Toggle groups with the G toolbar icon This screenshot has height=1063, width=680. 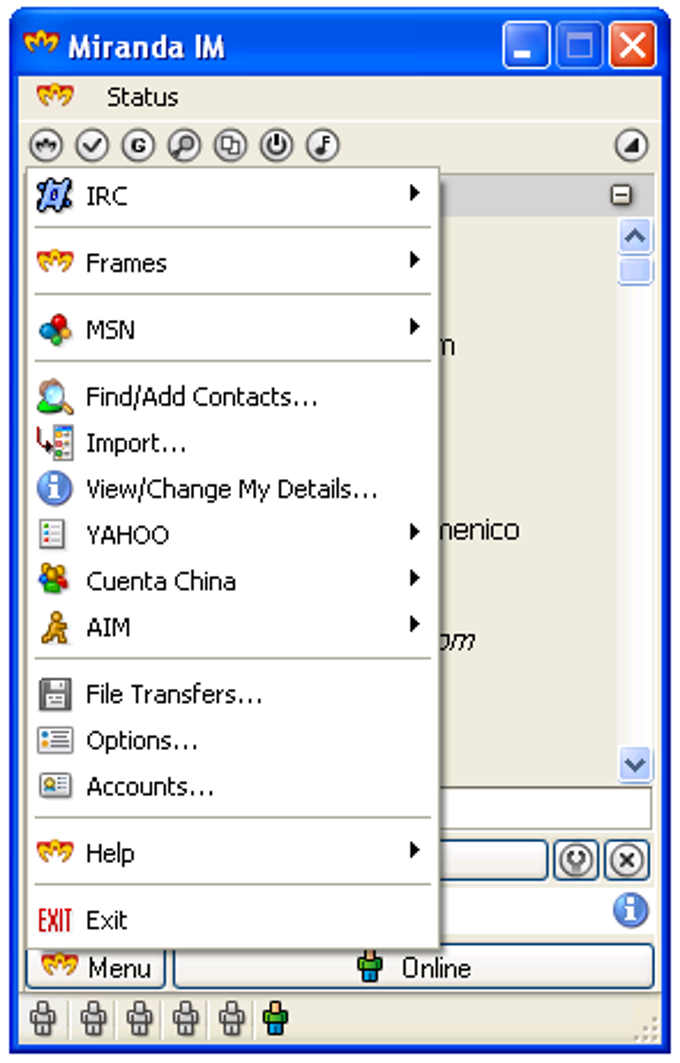pyautogui.click(x=138, y=145)
